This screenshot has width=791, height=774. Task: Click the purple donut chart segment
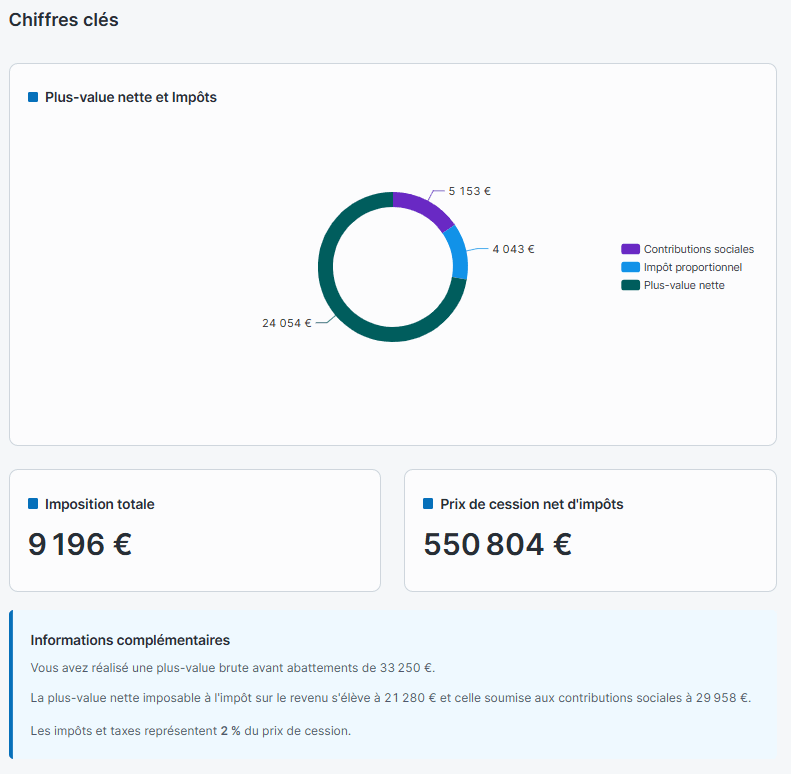tap(424, 207)
